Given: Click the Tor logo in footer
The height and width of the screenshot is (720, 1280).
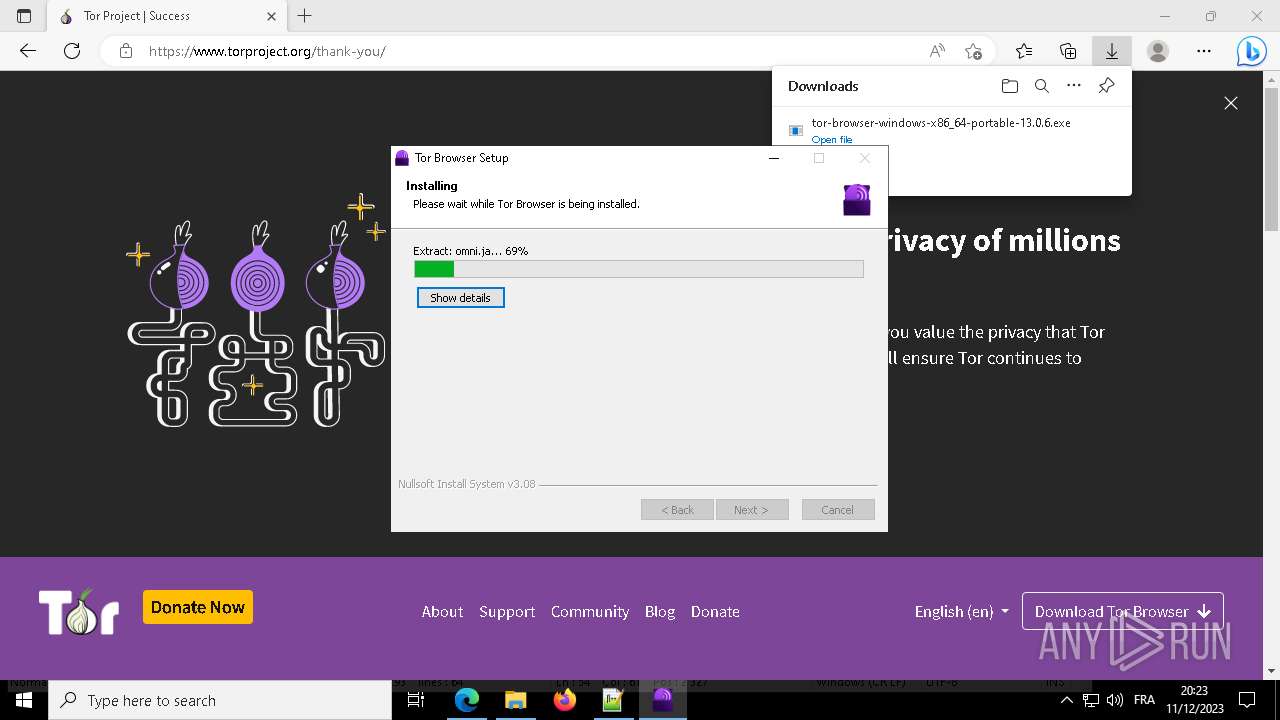Looking at the screenshot, I should pos(79,611).
